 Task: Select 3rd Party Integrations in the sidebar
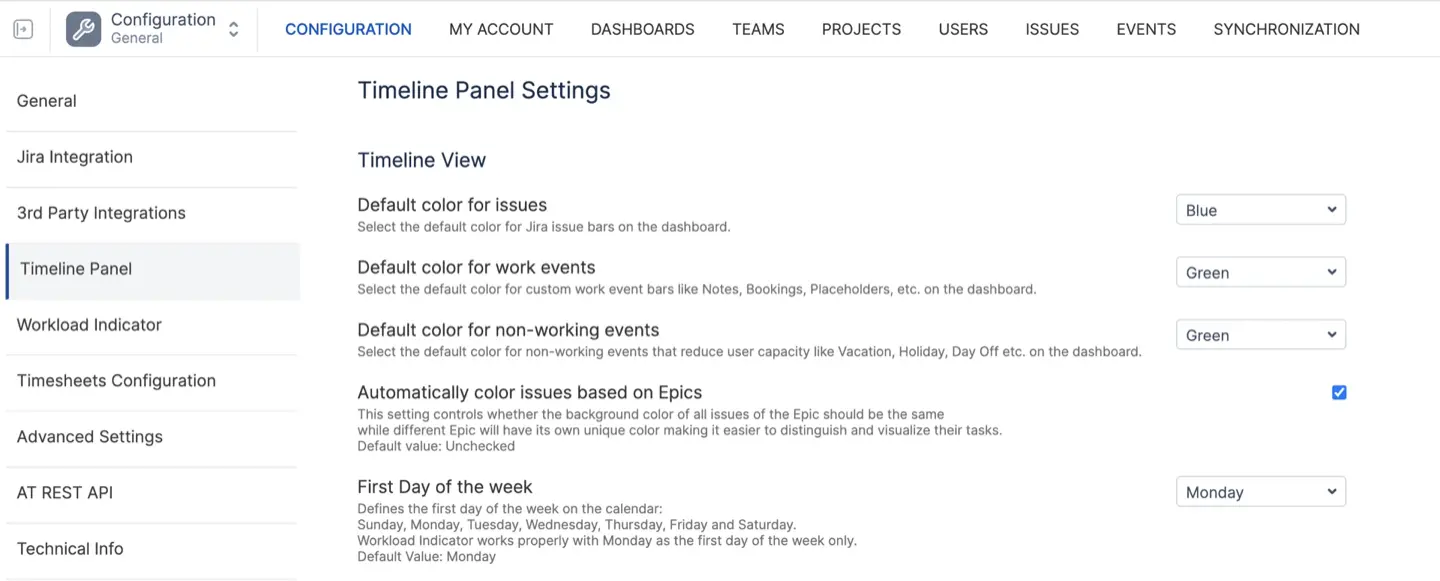pyautogui.click(x=101, y=213)
